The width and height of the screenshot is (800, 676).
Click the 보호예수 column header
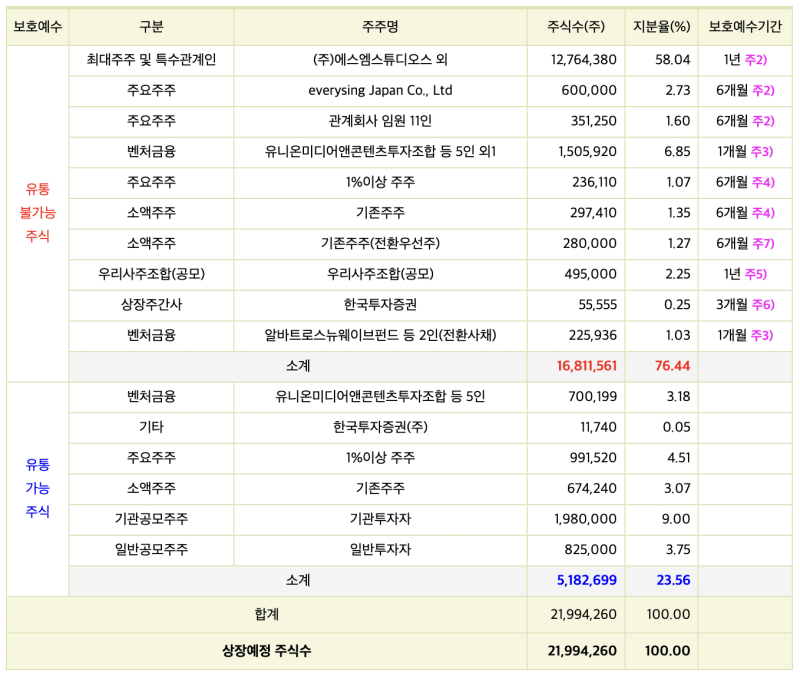(37, 27)
